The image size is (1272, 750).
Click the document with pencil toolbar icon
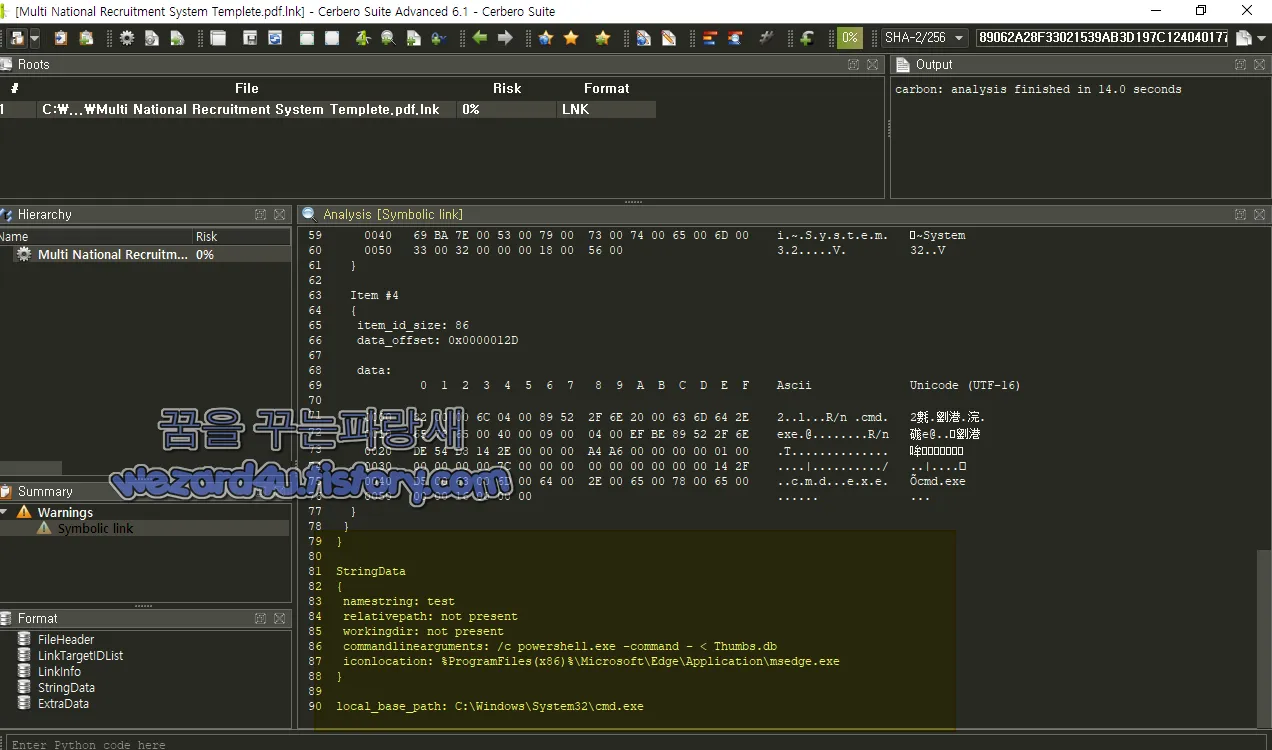tap(668, 38)
